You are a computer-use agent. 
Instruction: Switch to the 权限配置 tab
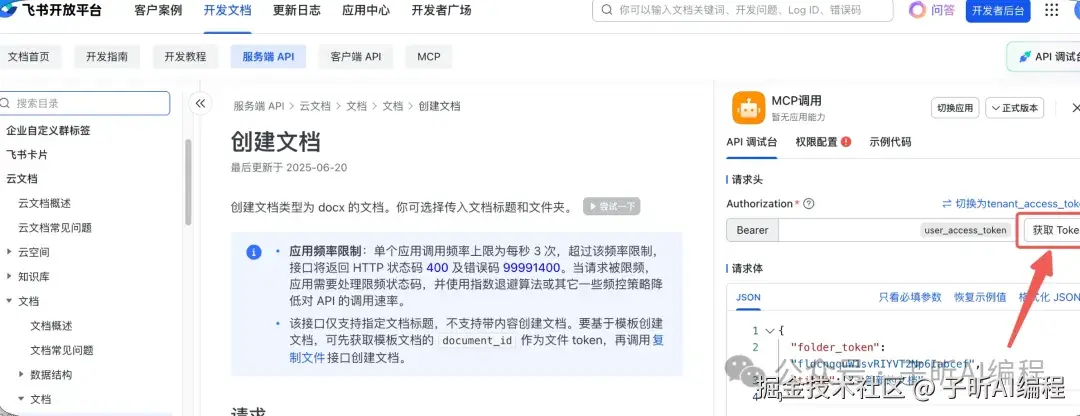click(816, 142)
